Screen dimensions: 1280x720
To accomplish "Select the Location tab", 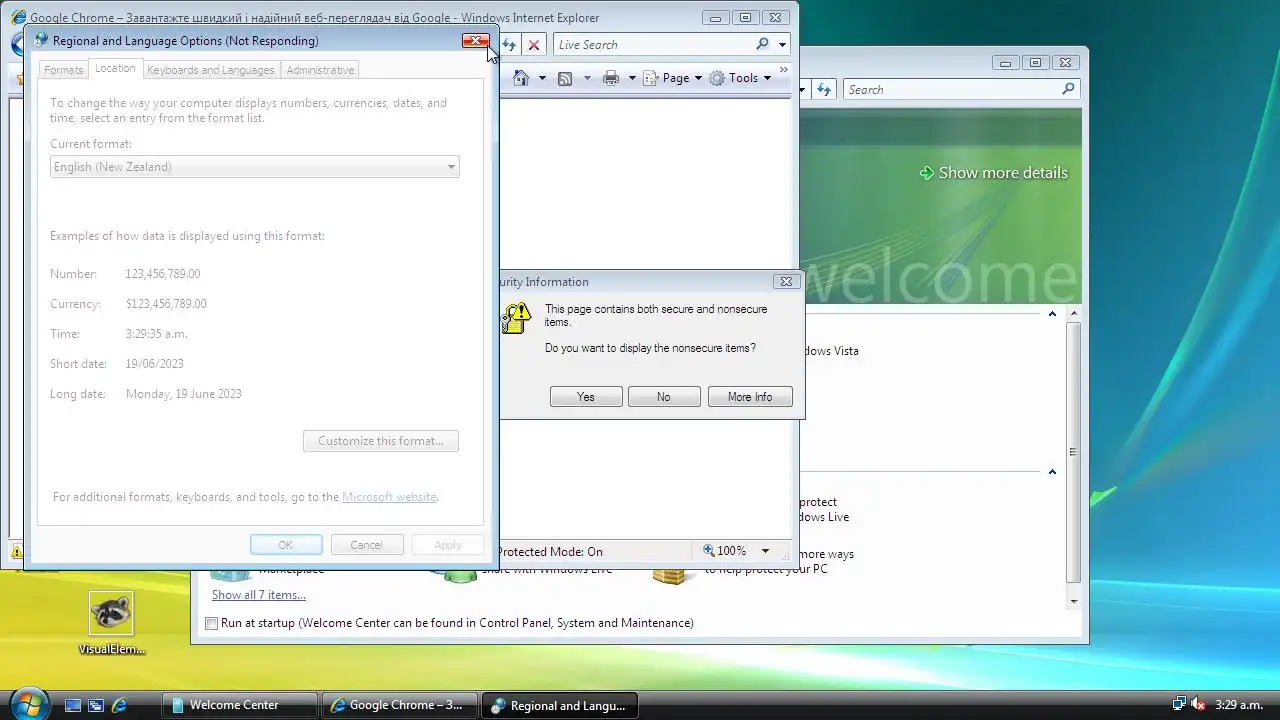I will [115, 68].
